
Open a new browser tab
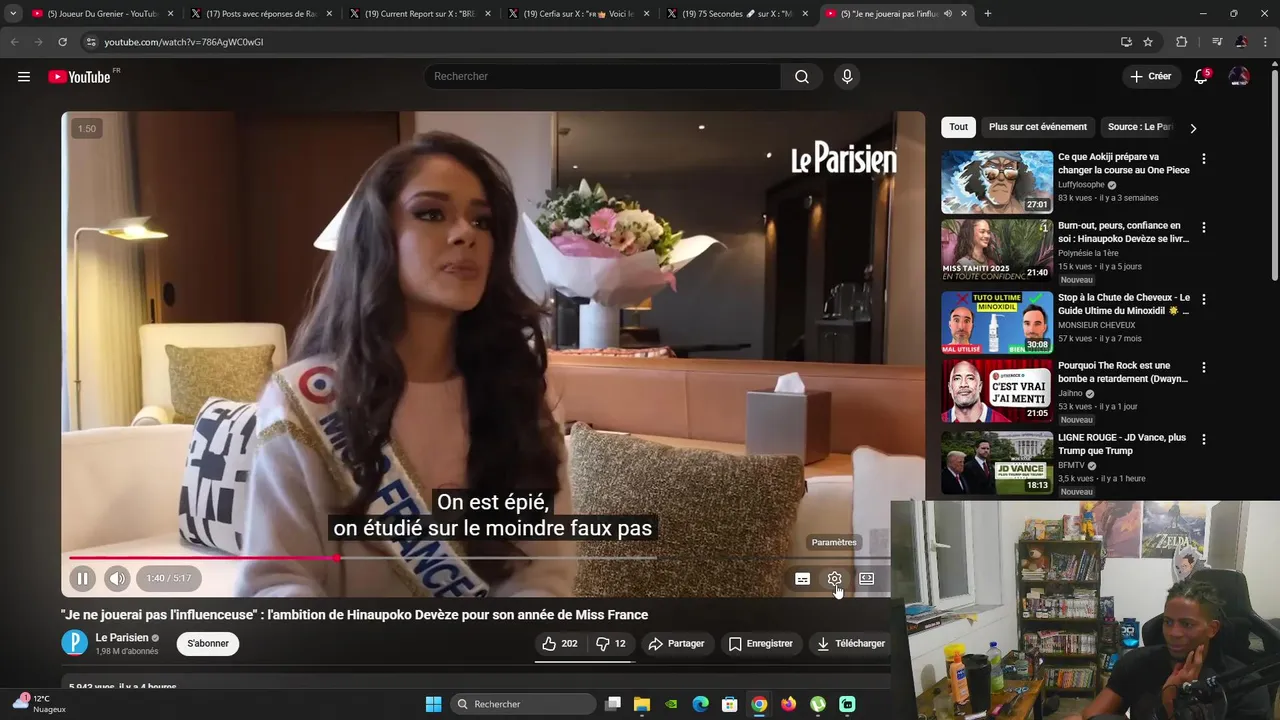point(988,14)
